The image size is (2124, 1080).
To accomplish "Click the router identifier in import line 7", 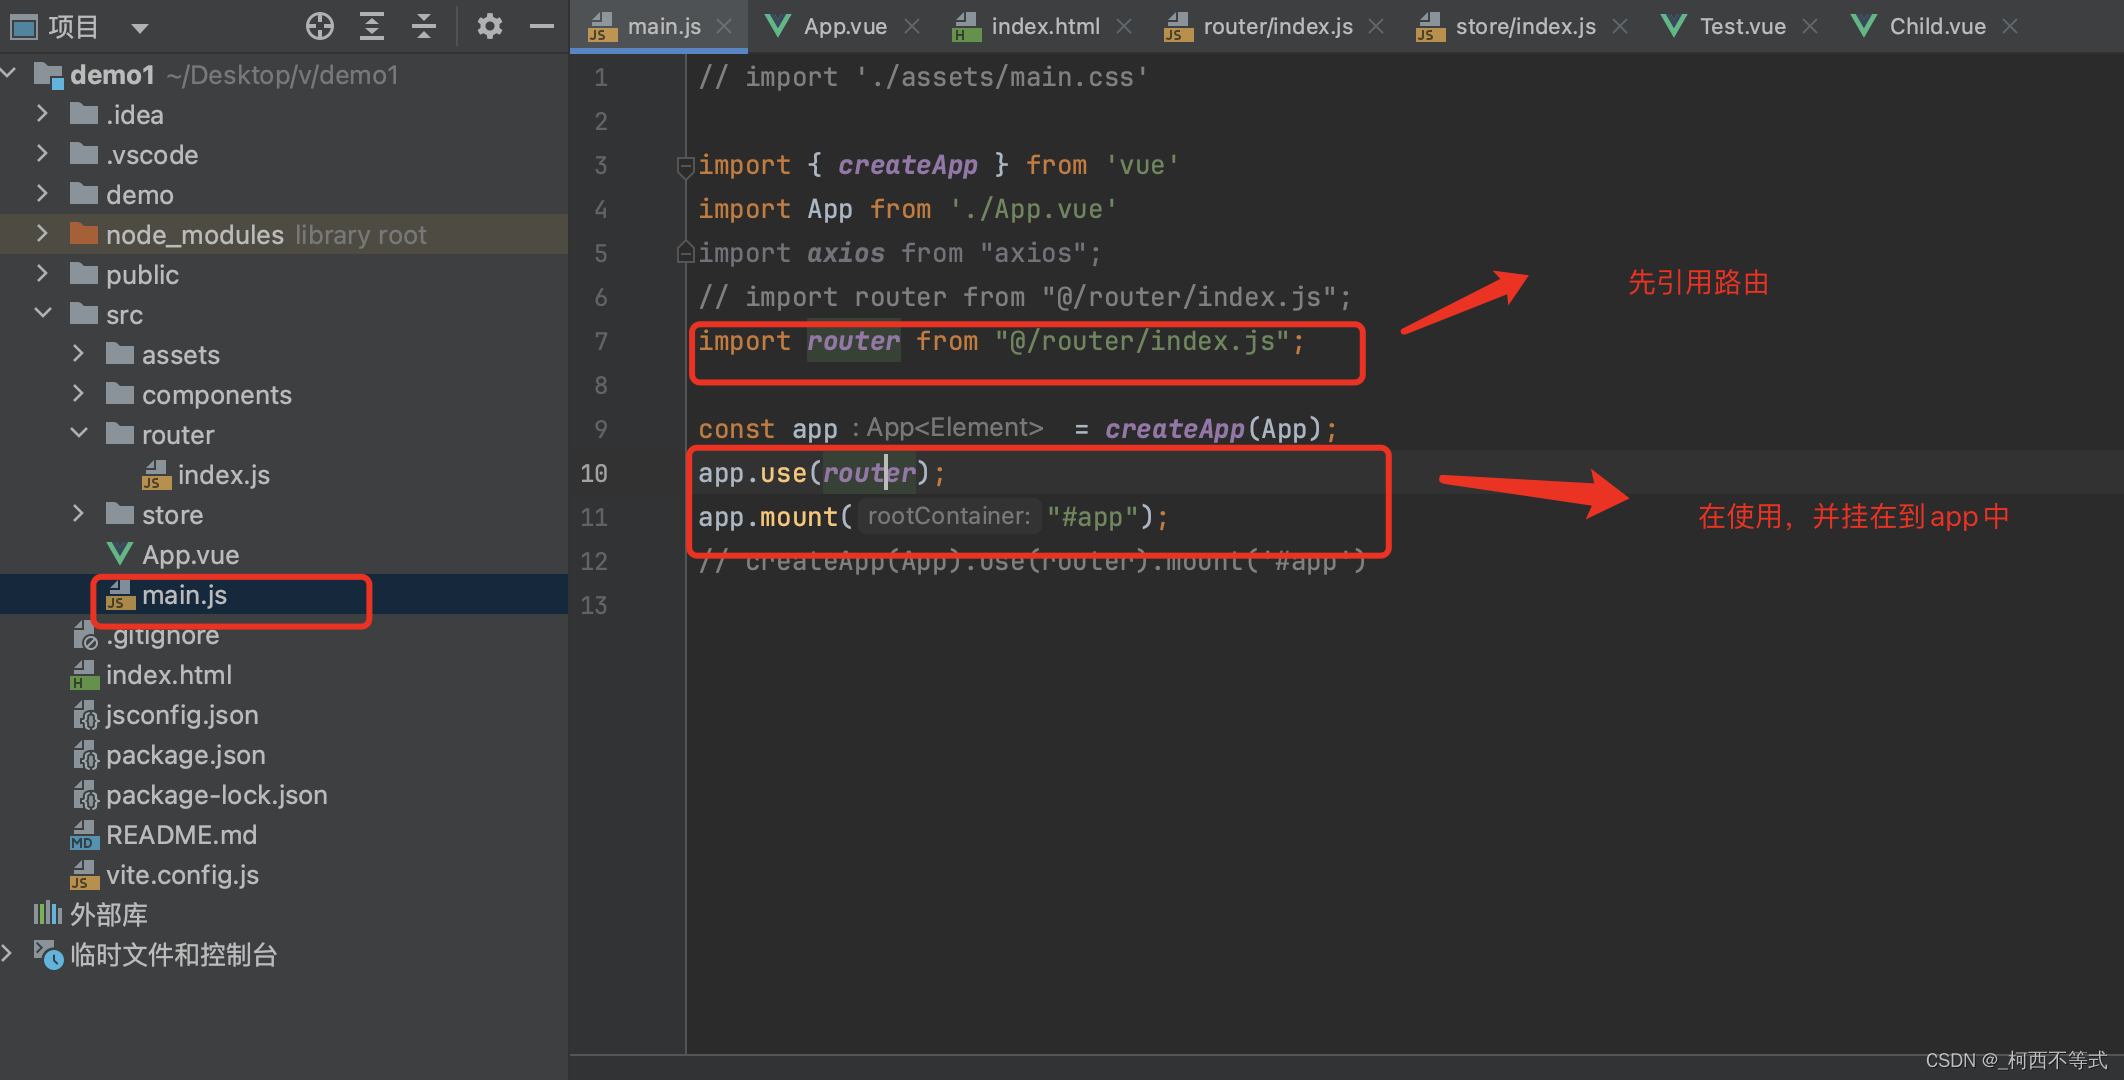I will (x=853, y=341).
